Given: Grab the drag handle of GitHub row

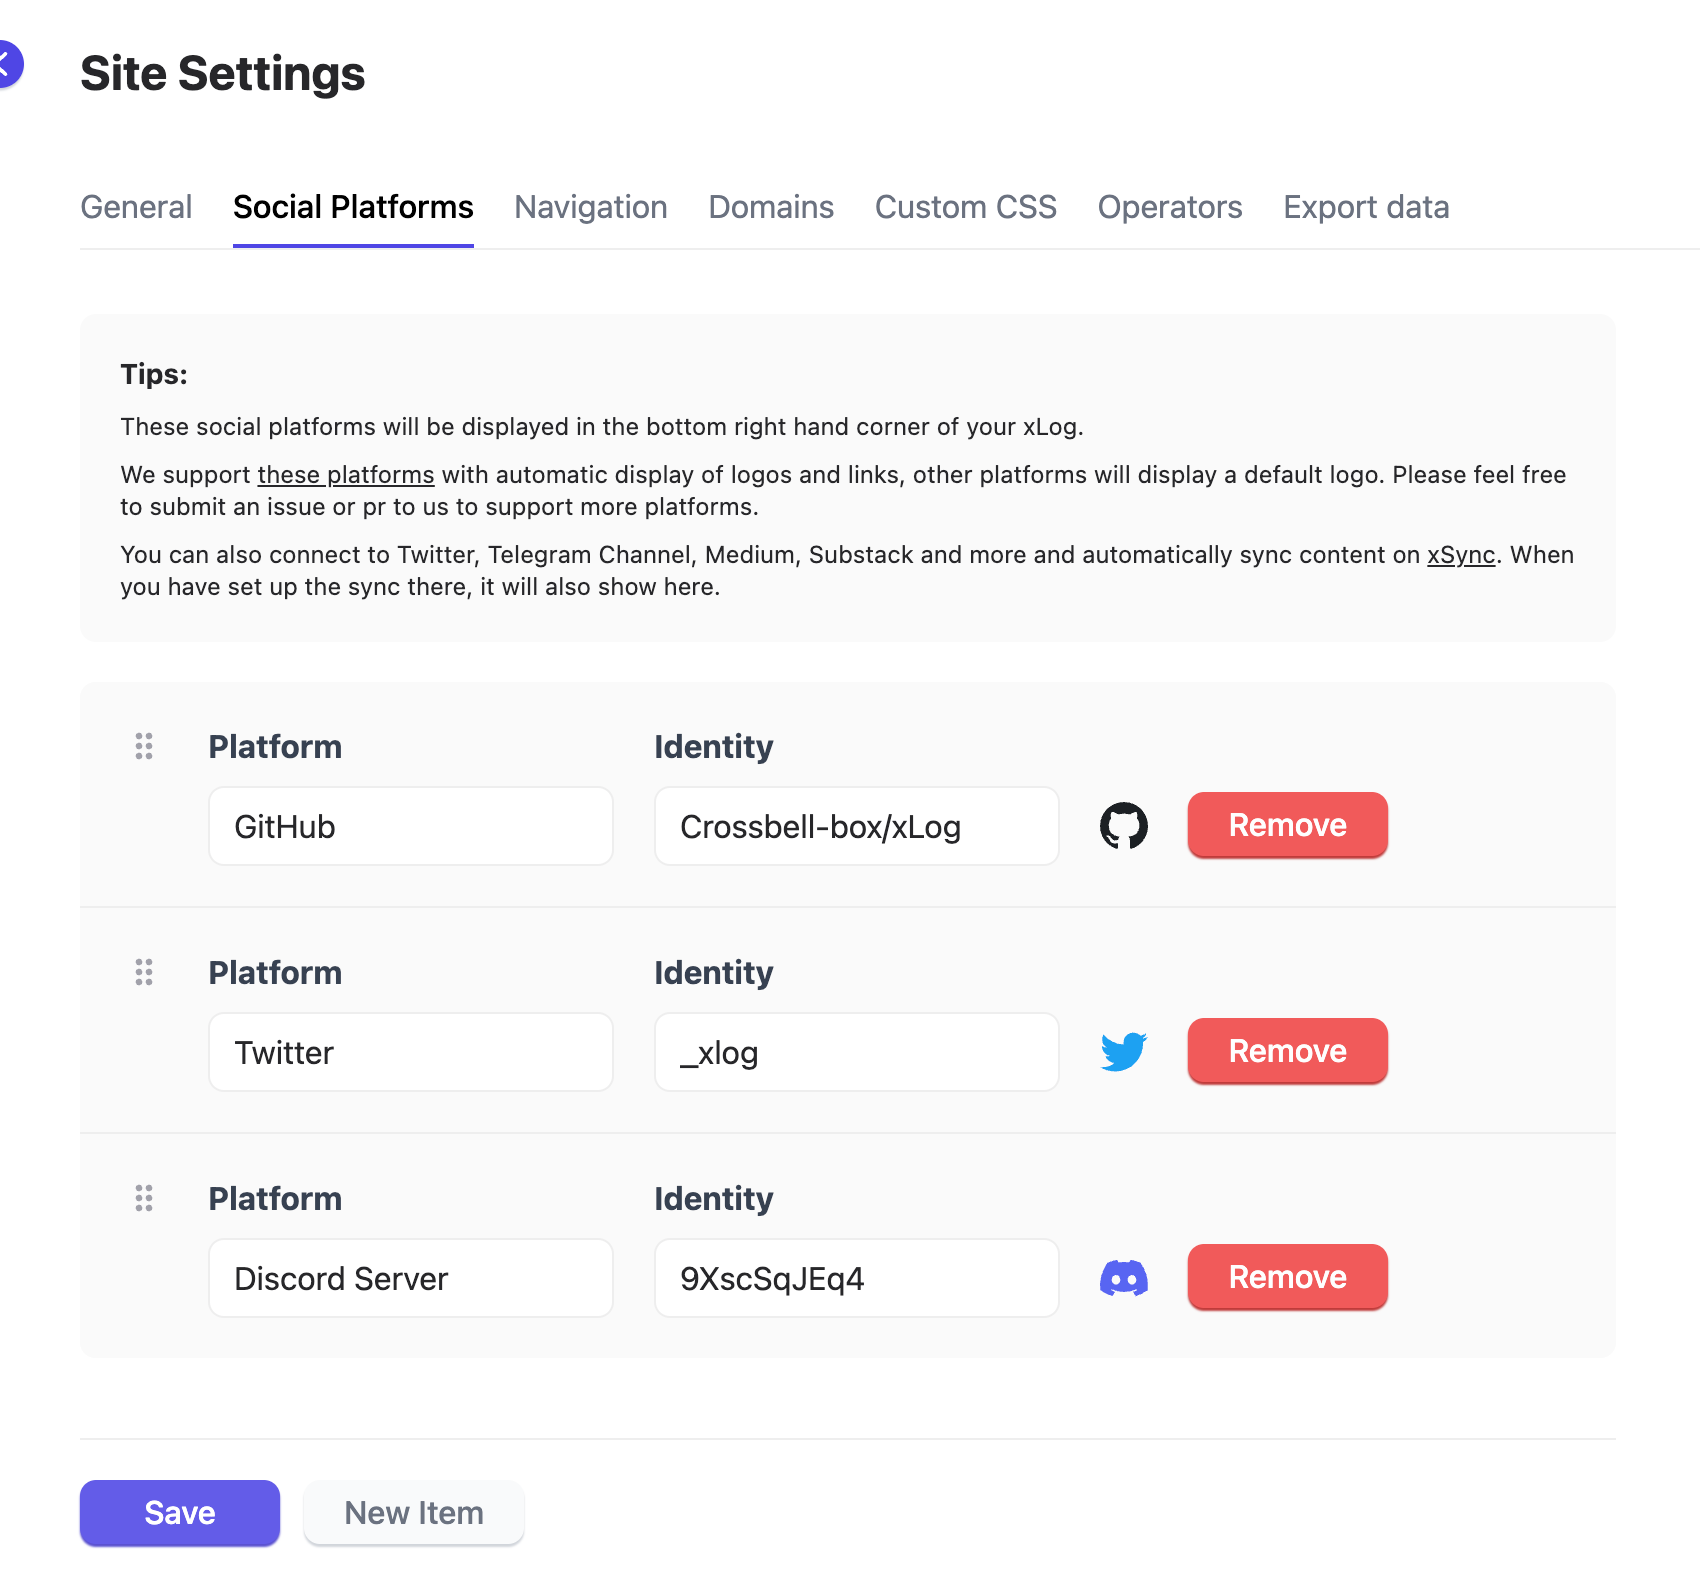Looking at the screenshot, I should [x=144, y=746].
